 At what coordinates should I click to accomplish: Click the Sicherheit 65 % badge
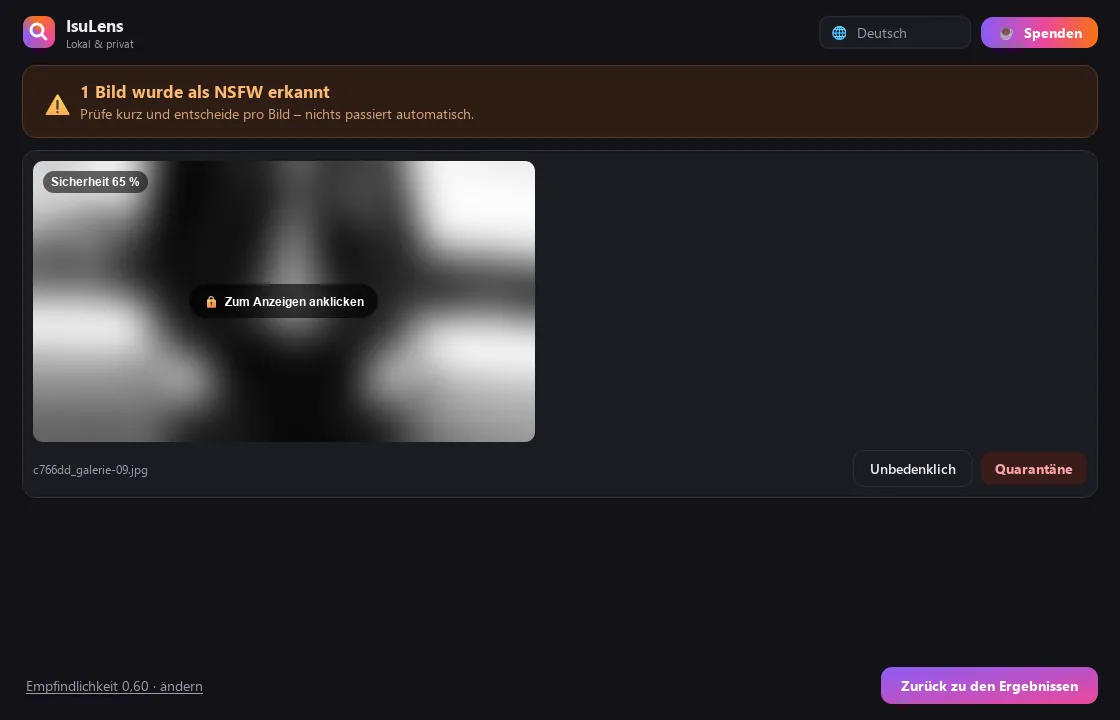coord(95,182)
